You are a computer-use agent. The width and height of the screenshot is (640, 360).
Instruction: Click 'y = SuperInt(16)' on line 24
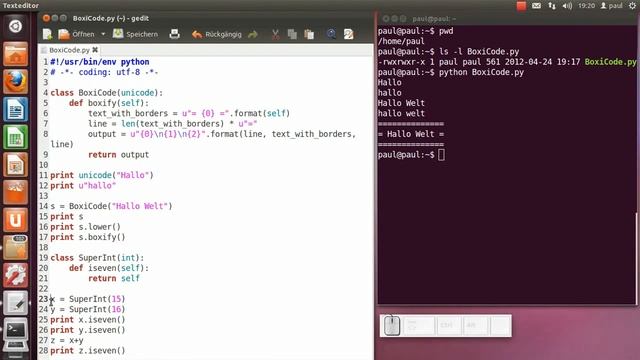88,309
